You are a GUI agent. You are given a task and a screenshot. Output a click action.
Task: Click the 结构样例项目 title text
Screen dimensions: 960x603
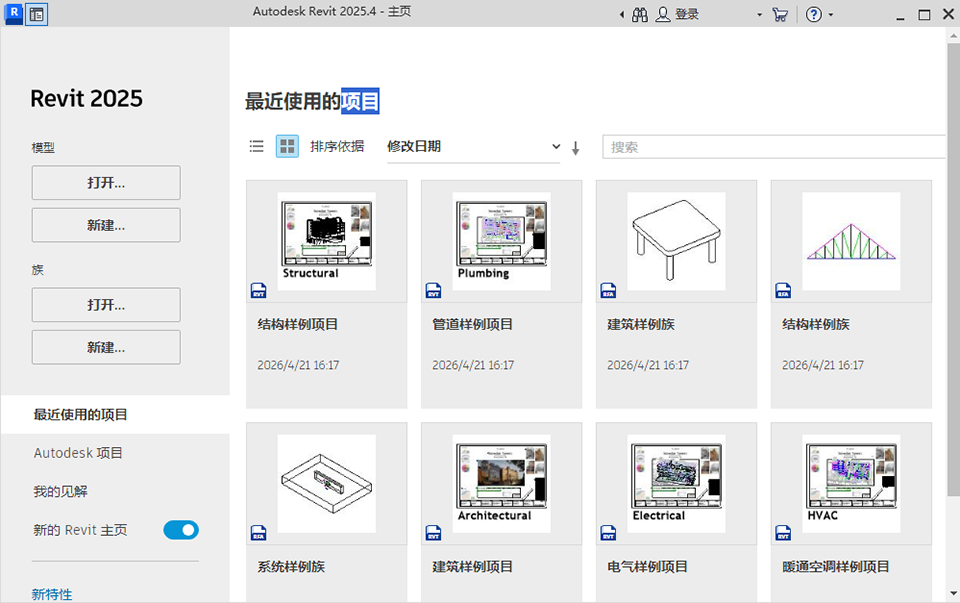298,324
